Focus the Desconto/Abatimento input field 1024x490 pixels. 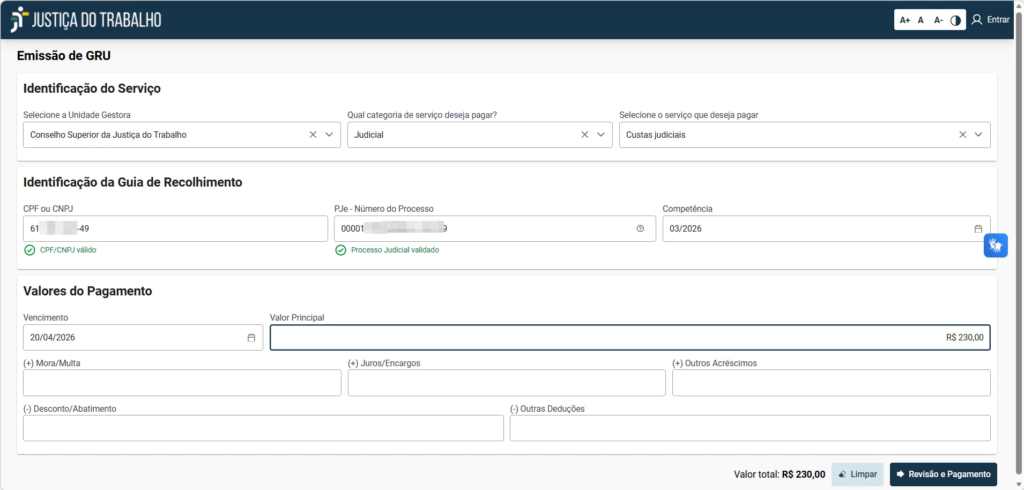pyautogui.click(x=263, y=428)
